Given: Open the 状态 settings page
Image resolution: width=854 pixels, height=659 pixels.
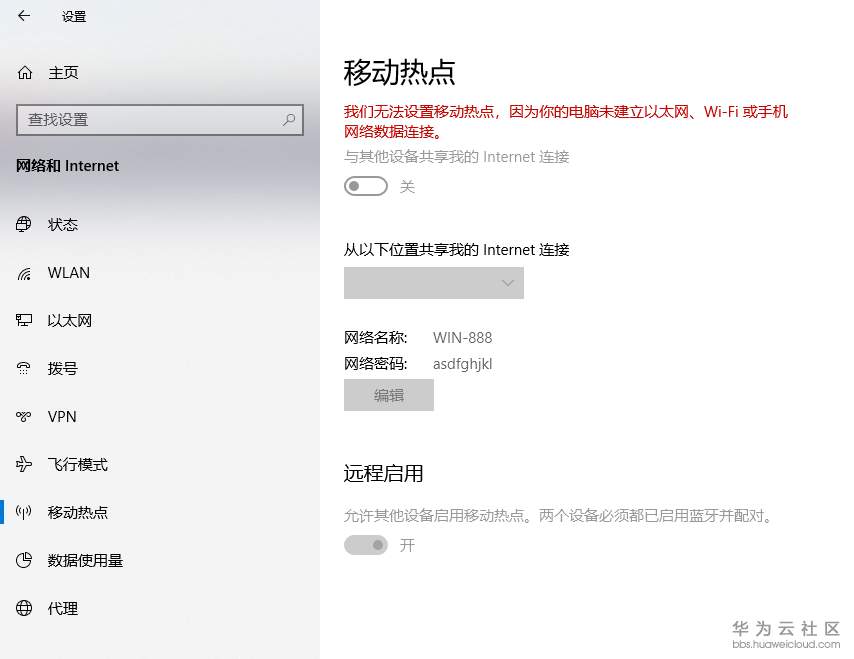Looking at the screenshot, I should [x=160, y=224].
